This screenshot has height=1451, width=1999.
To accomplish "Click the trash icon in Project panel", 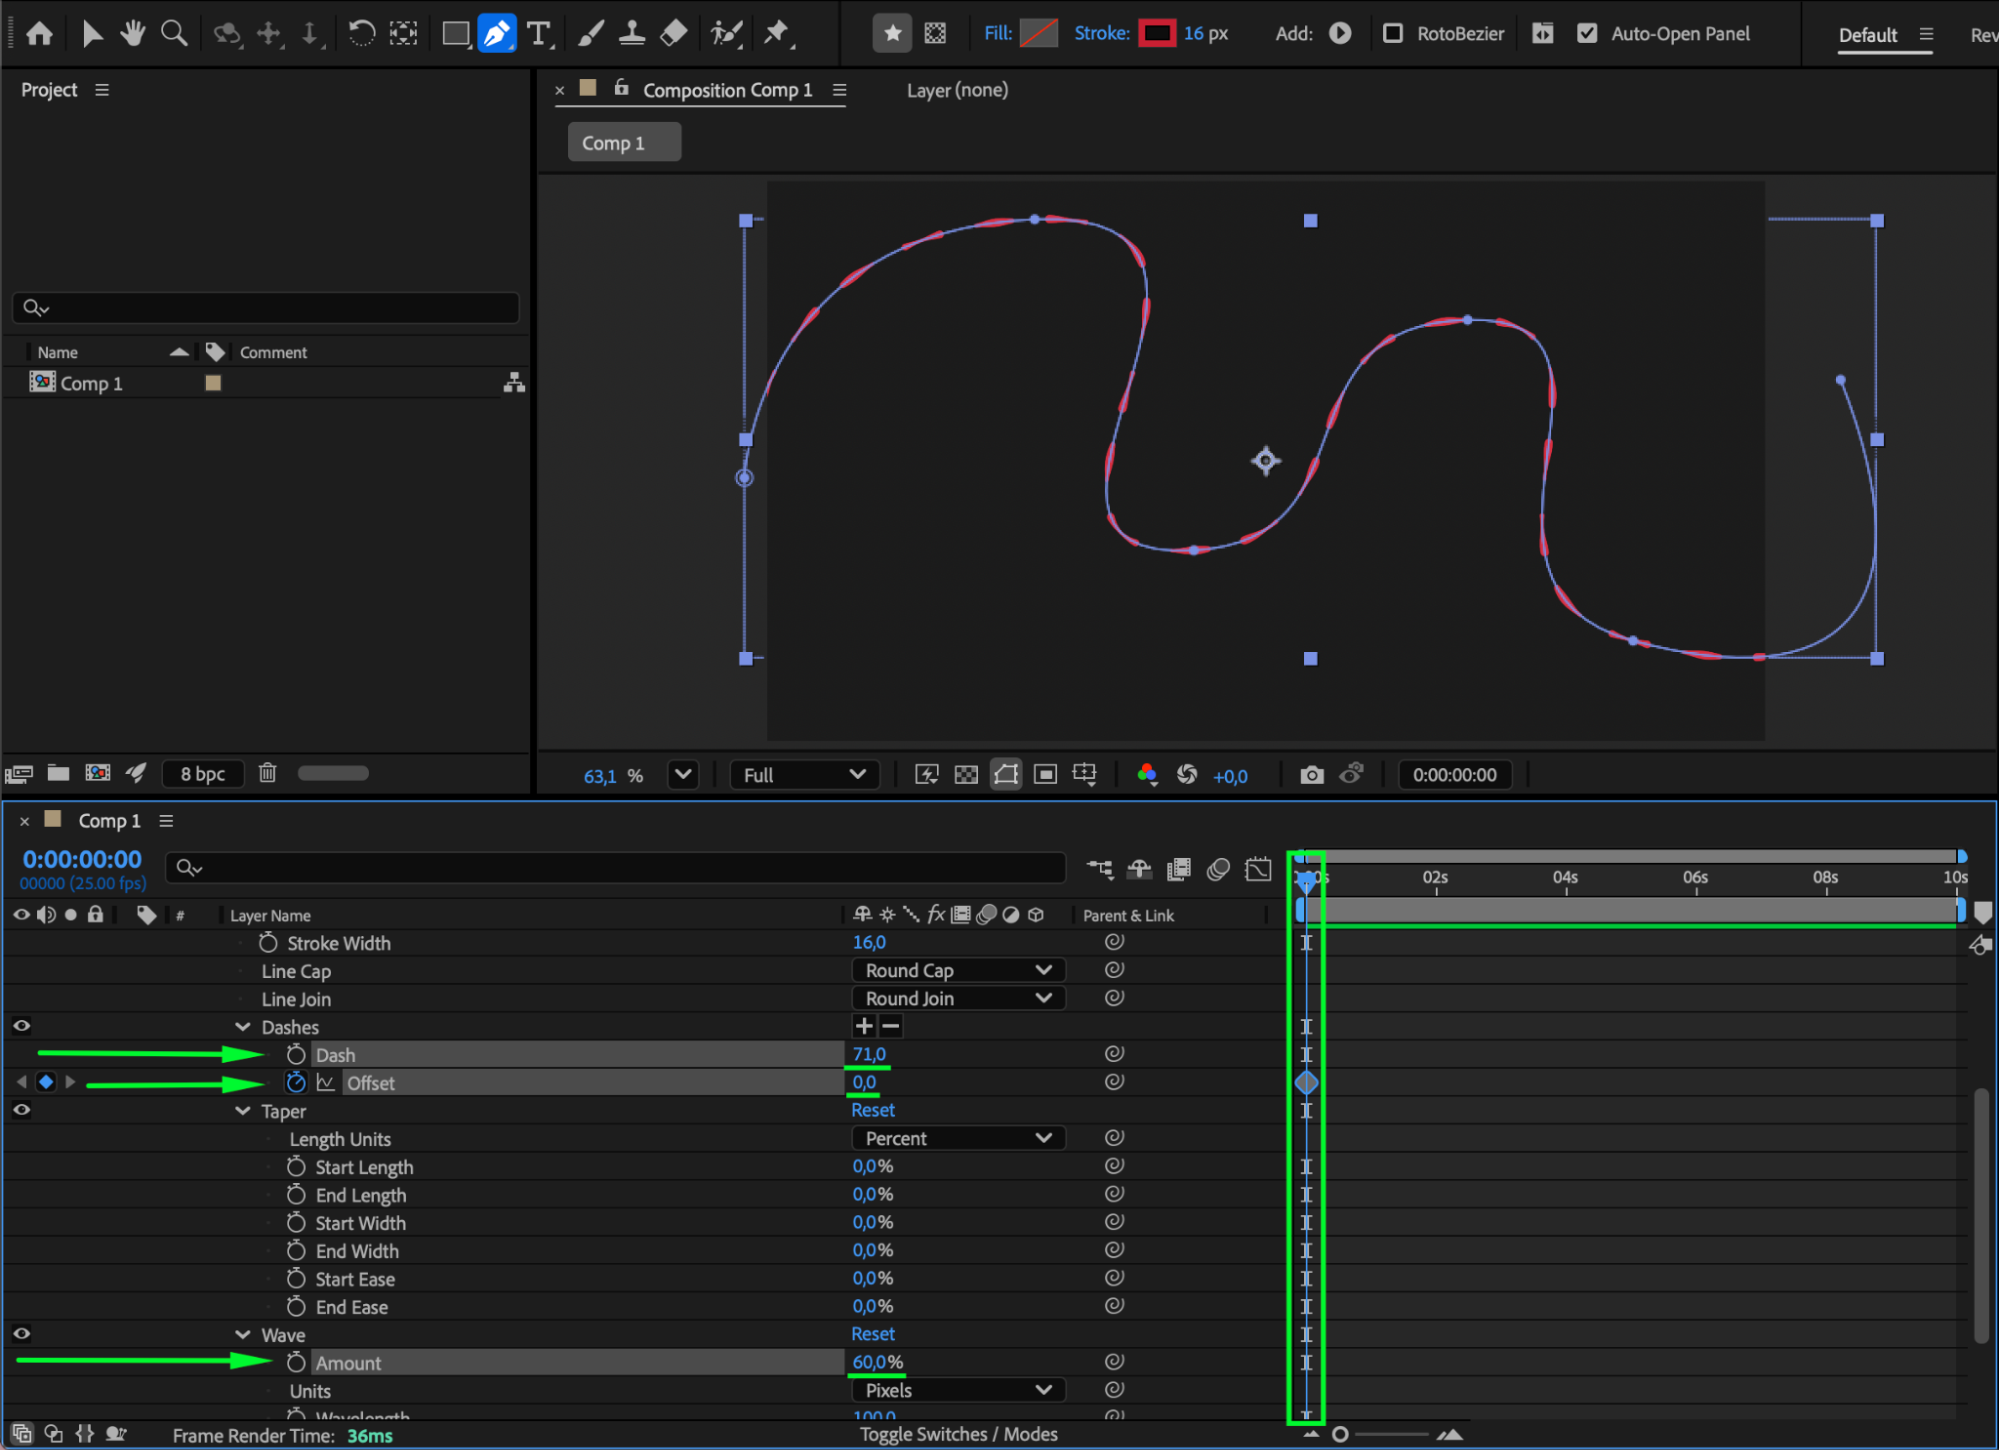I will tap(267, 773).
